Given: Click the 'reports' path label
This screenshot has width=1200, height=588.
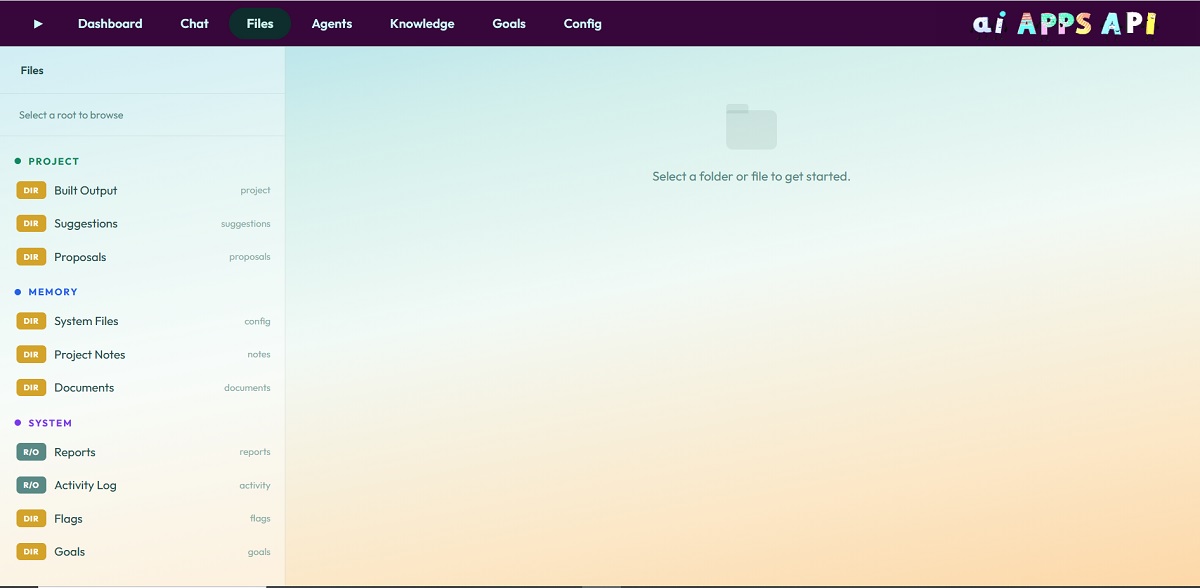Looking at the screenshot, I should pos(255,453).
